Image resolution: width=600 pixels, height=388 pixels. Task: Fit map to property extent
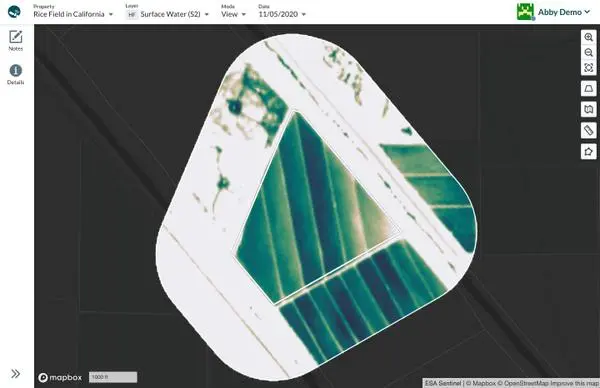(x=589, y=68)
